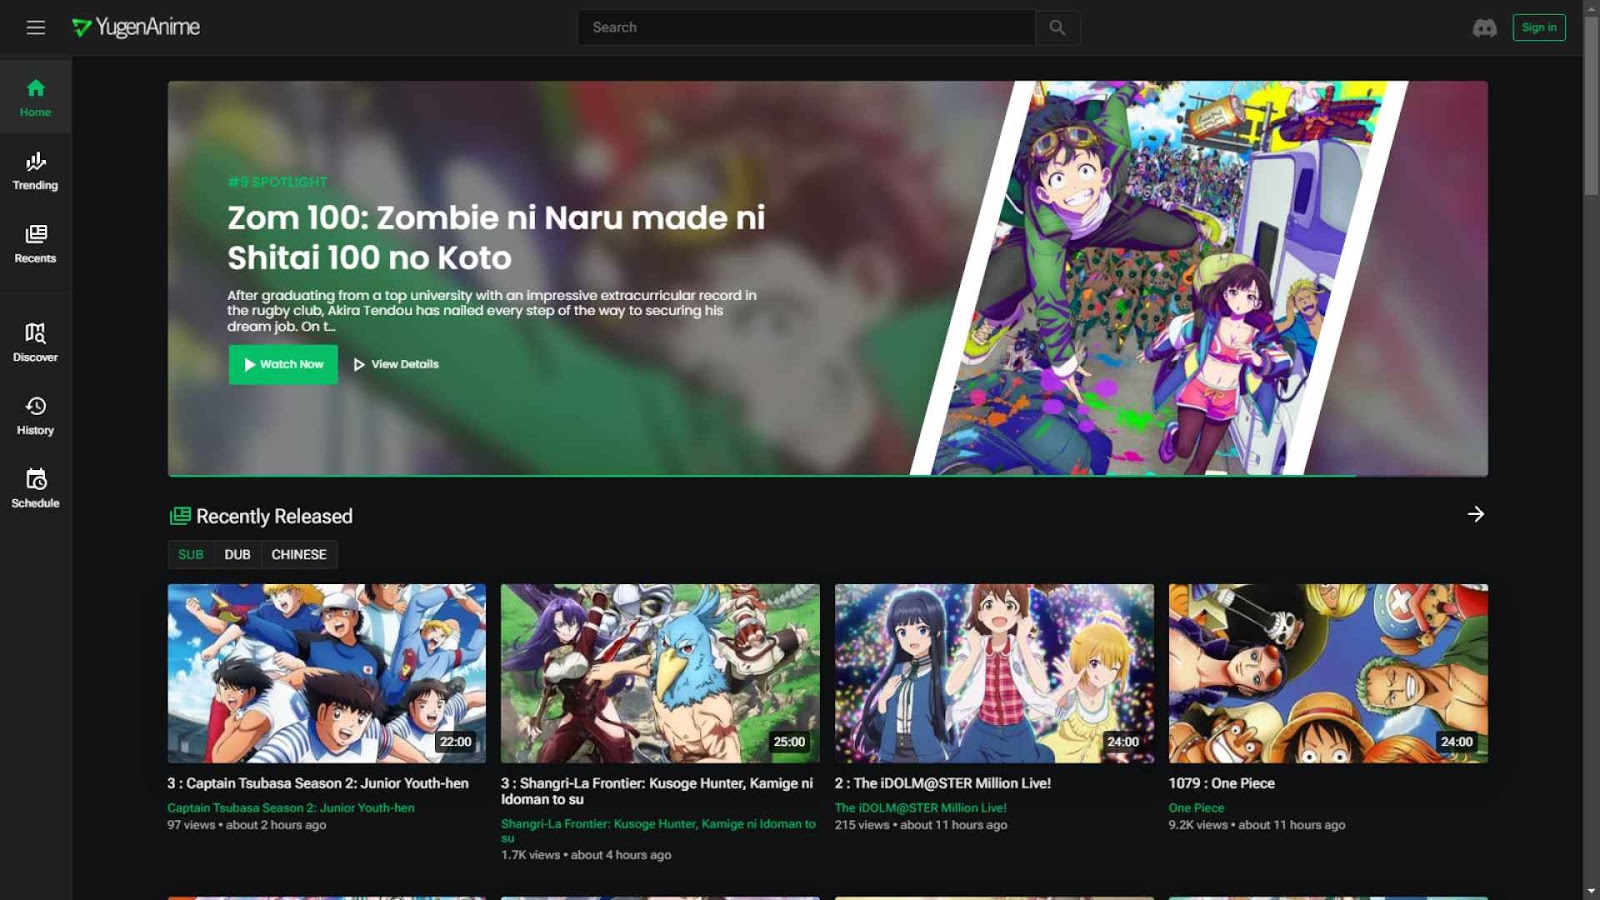Click '3 : Shangri-La Frontier' episode title
1600x900 pixels.
pyautogui.click(x=657, y=791)
